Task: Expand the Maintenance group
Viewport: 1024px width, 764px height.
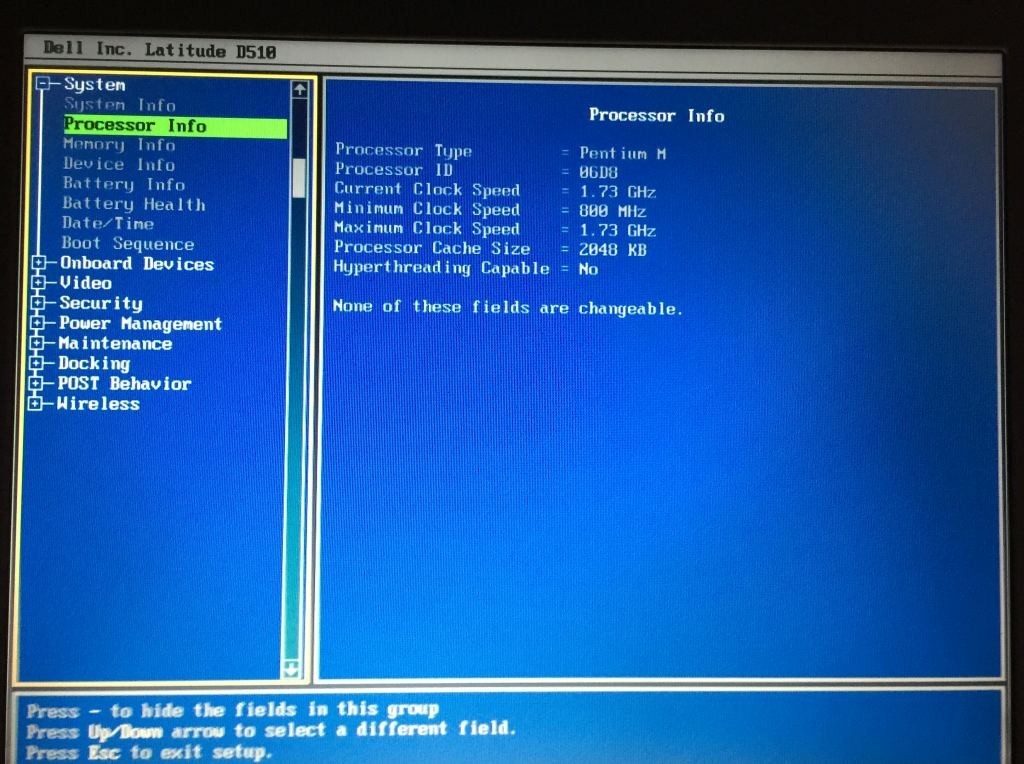Action: (37, 343)
